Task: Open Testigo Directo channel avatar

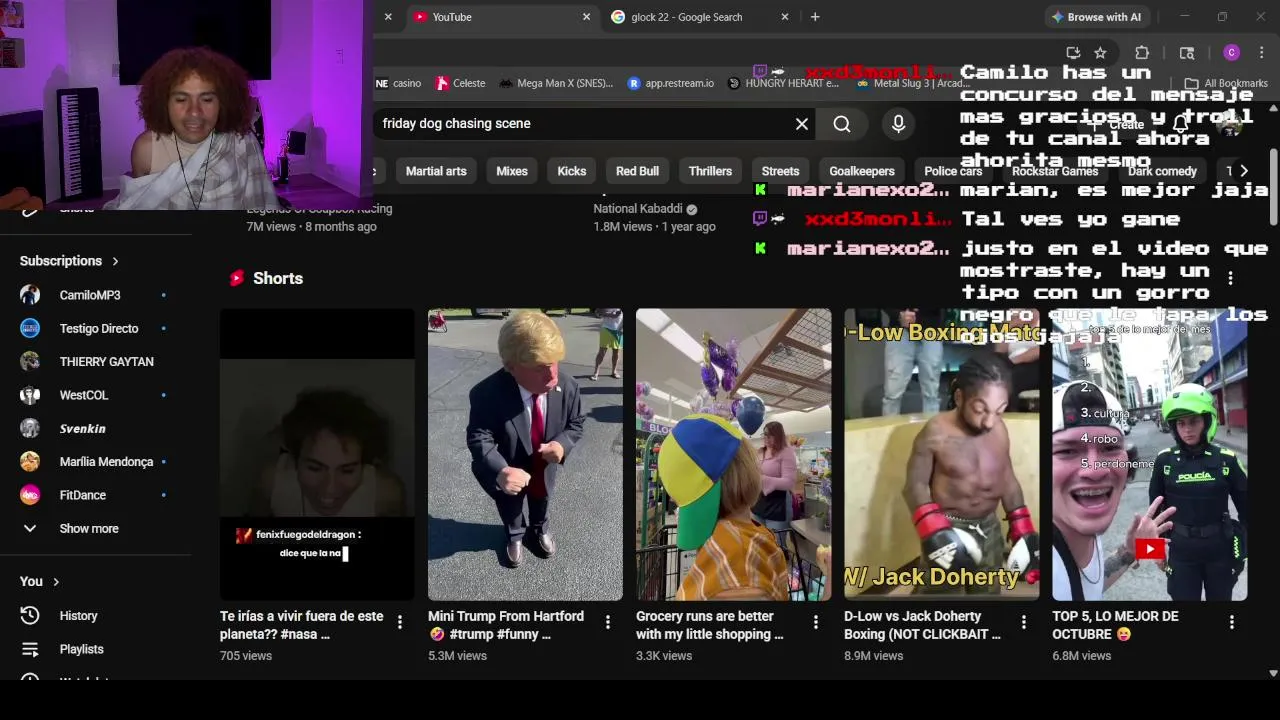Action: 30,328
